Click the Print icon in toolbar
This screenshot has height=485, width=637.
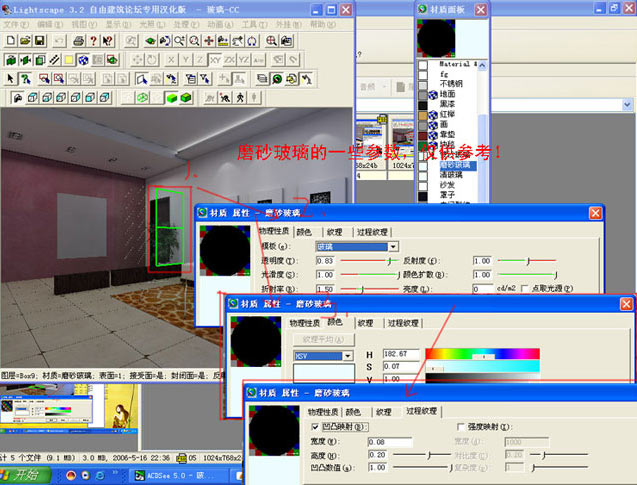pos(79,41)
